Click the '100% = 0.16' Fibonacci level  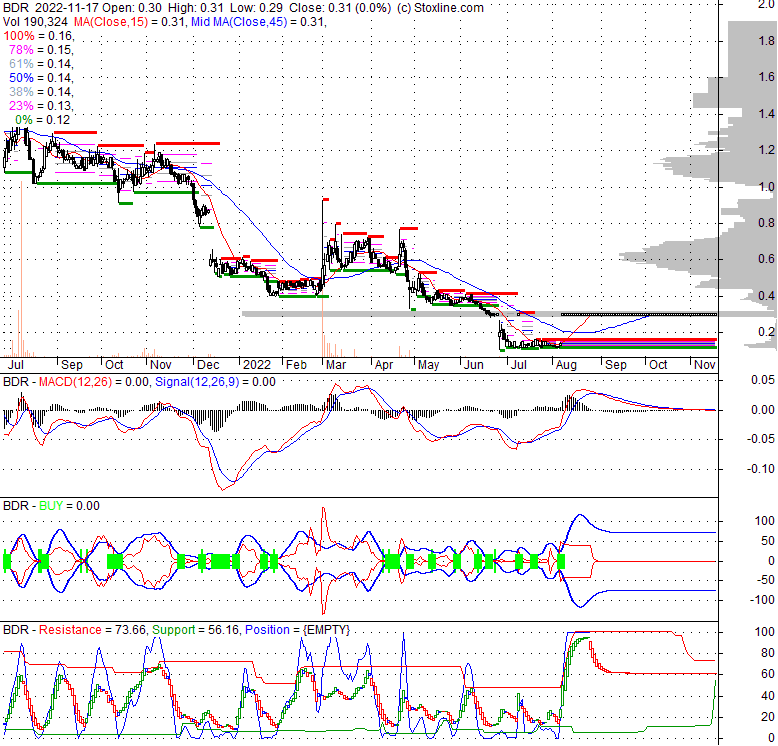coord(39,36)
